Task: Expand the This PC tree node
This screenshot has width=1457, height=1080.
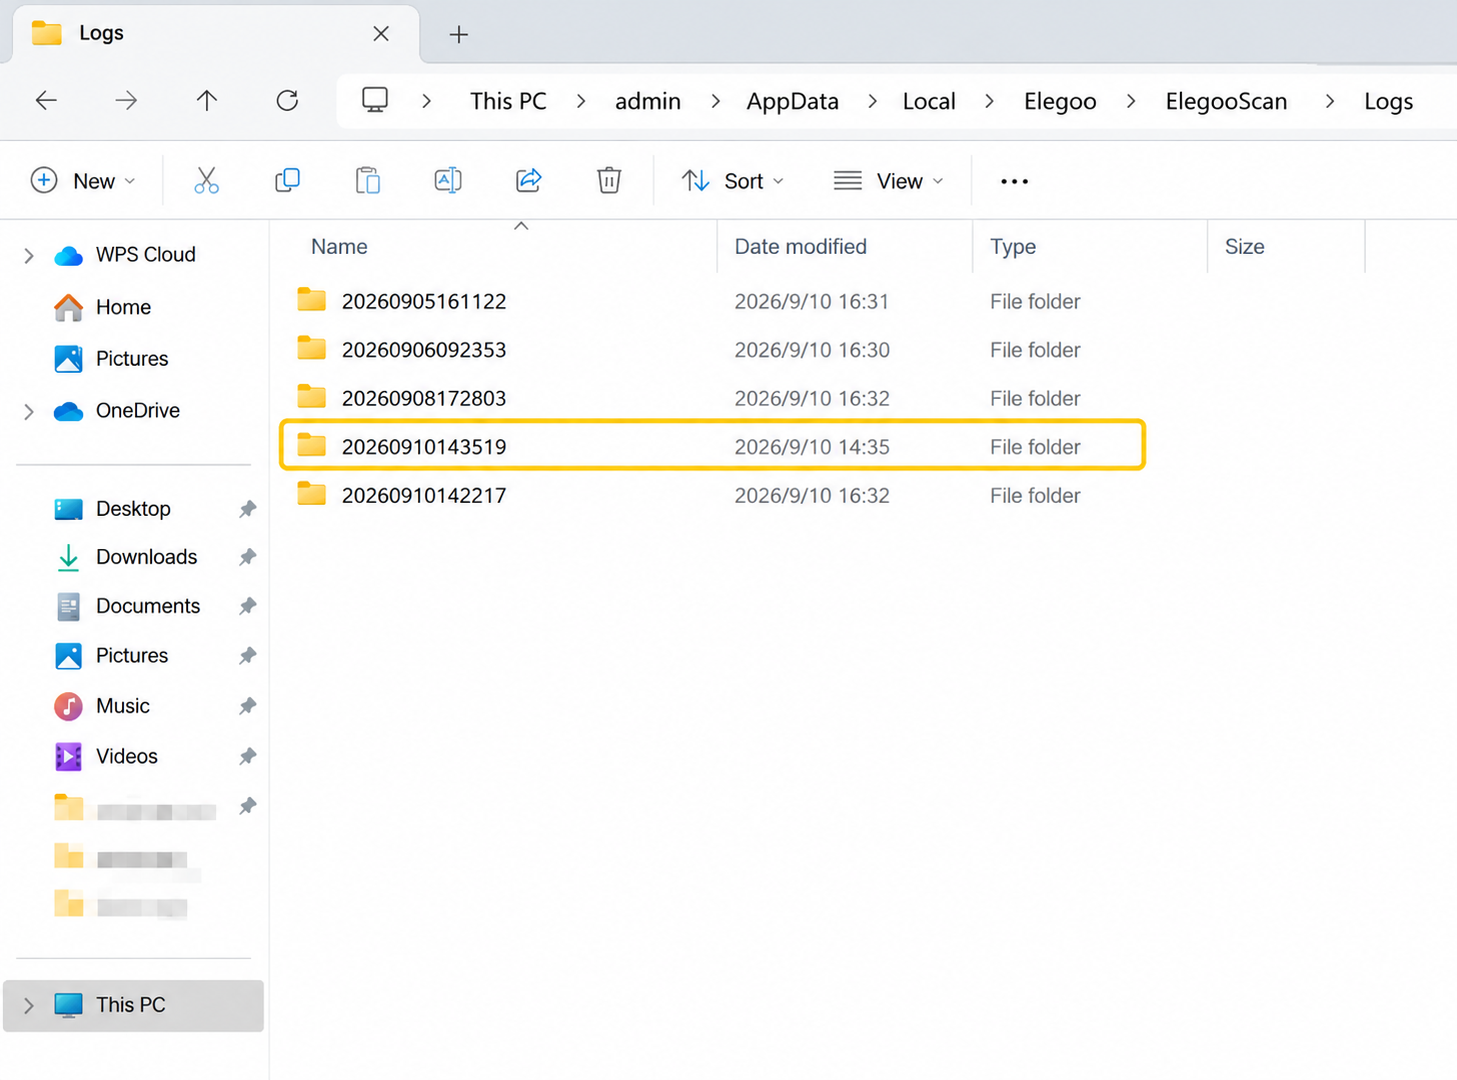Action: pos(29,1006)
